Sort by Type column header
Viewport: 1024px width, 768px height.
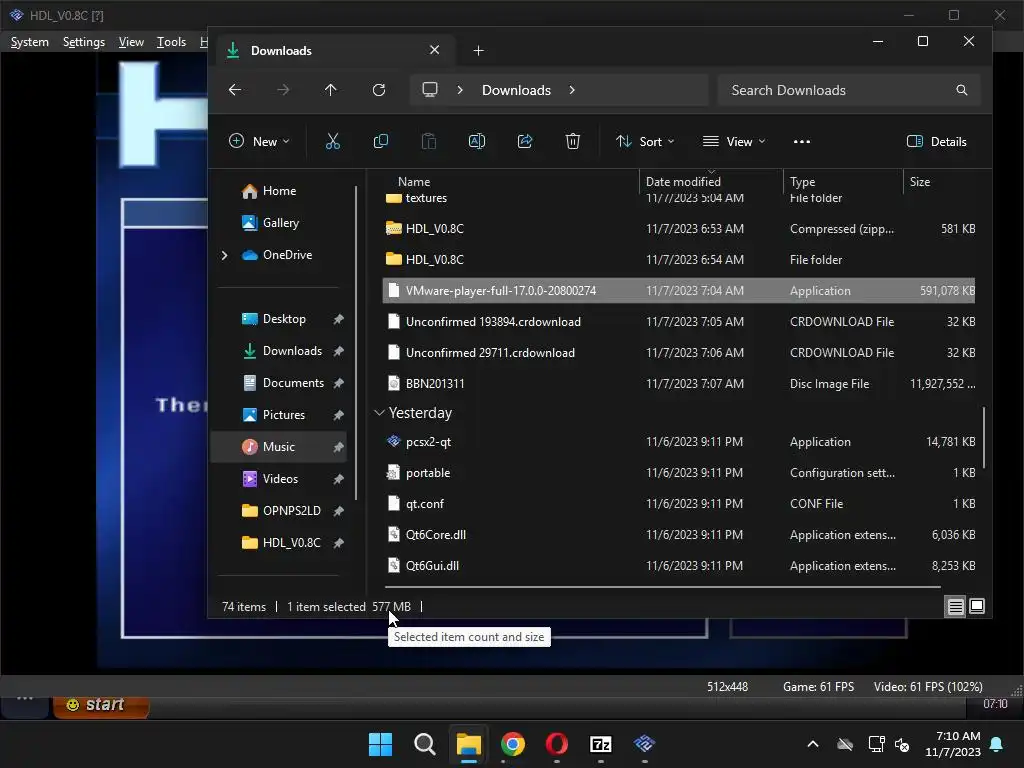point(803,182)
